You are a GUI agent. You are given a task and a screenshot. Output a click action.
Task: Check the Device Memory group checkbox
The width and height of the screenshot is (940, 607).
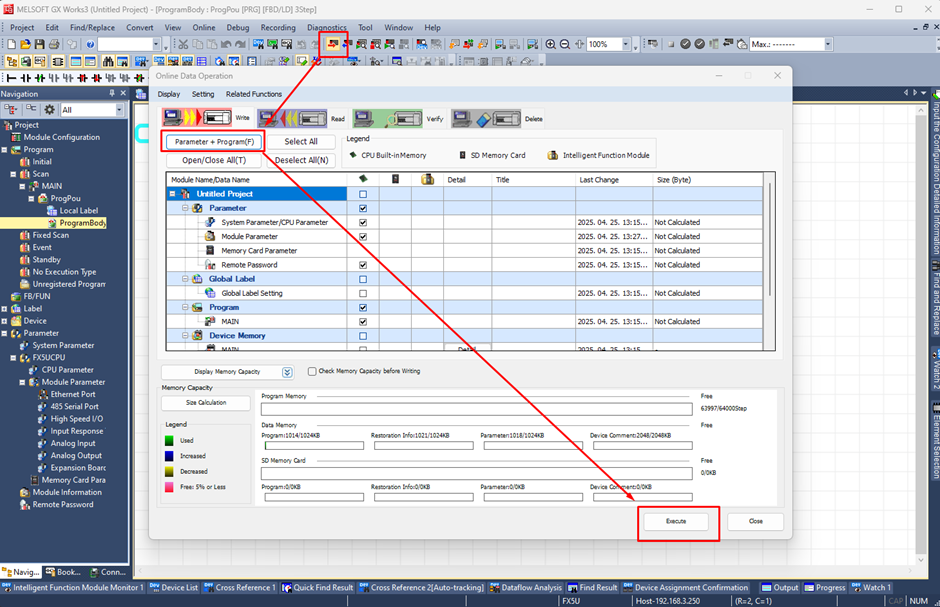(363, 336)
